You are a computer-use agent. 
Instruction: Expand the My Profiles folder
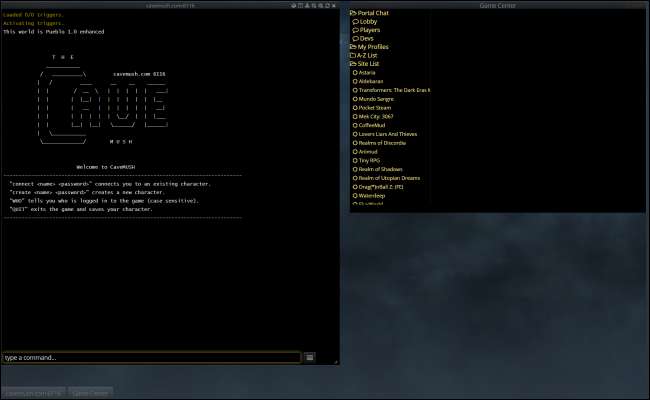(x=353, y=47)
